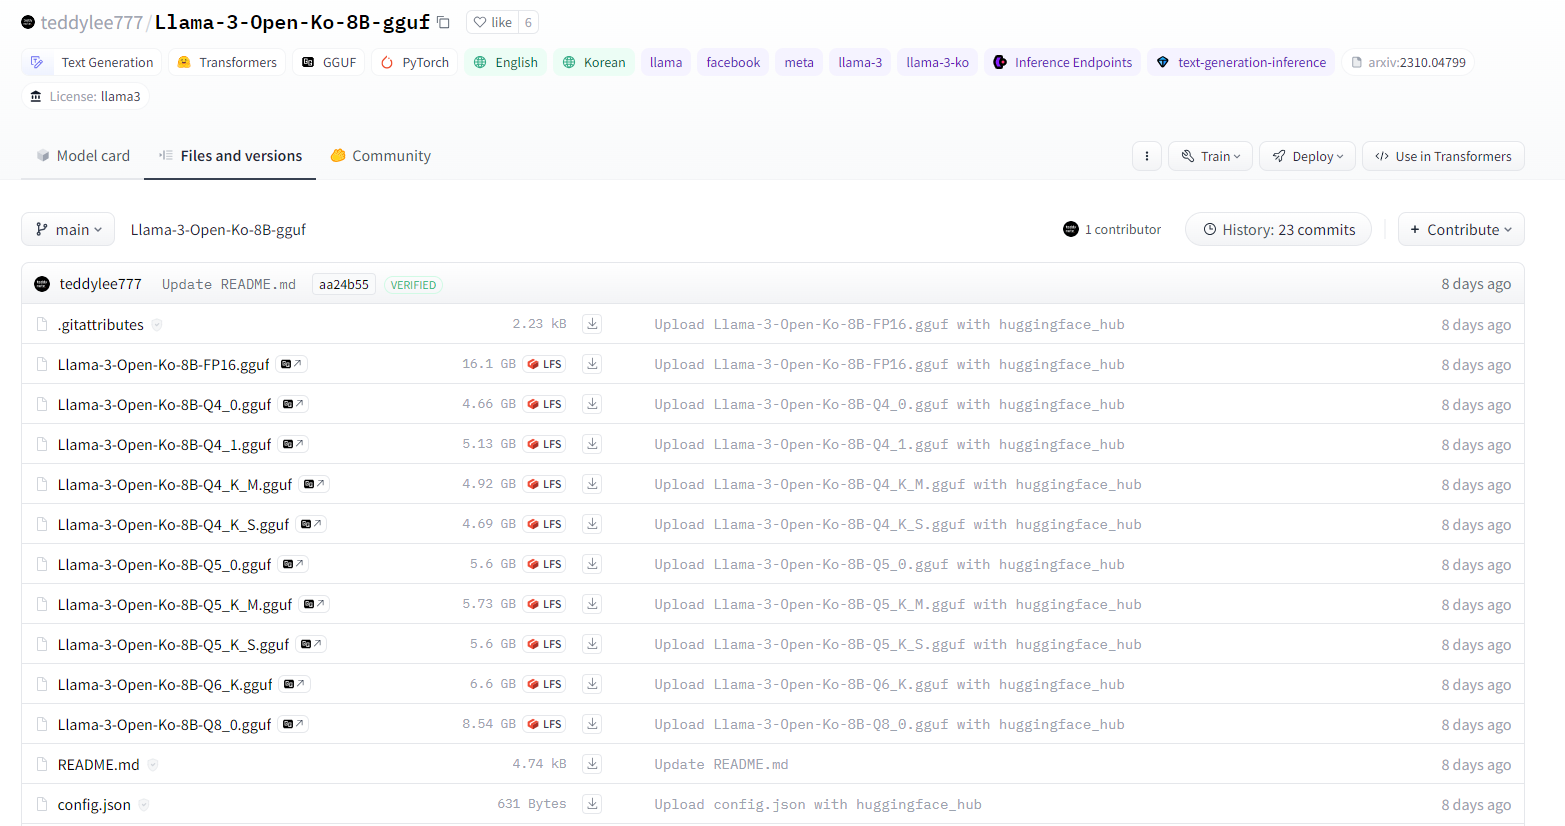Click the like count 6

pos(528,22)
